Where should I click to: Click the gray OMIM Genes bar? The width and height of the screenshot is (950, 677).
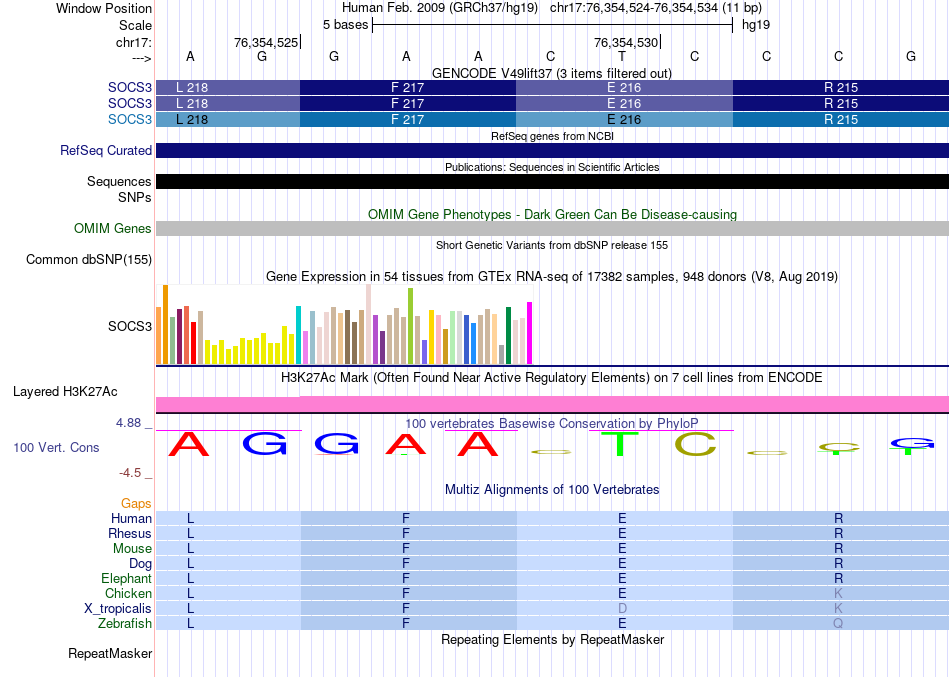click(x=552, y=228)
